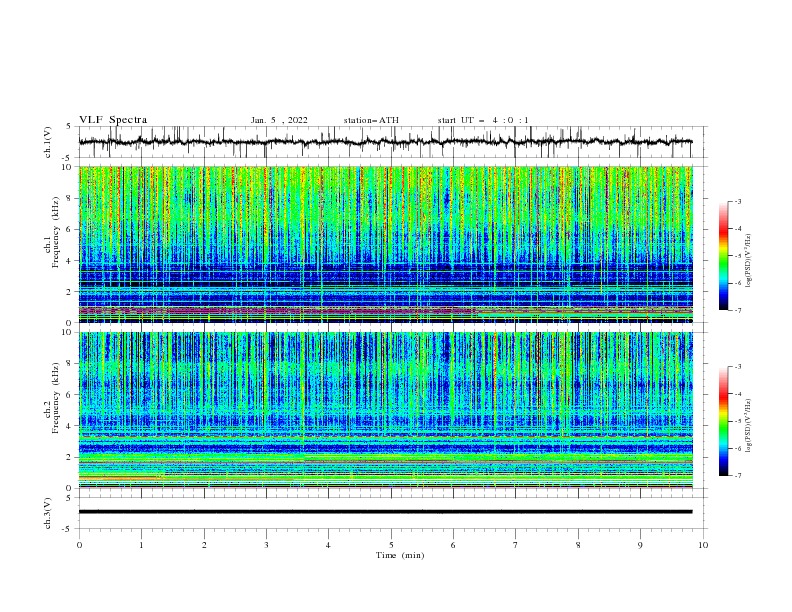Click the "2" minute tick label
Viewport: 792px width, 612px height.
[x=204, y=545]
